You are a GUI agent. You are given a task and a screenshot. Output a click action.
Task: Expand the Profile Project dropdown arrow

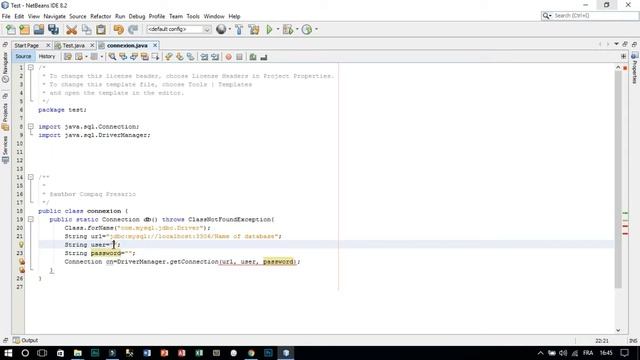click(316, 29)
